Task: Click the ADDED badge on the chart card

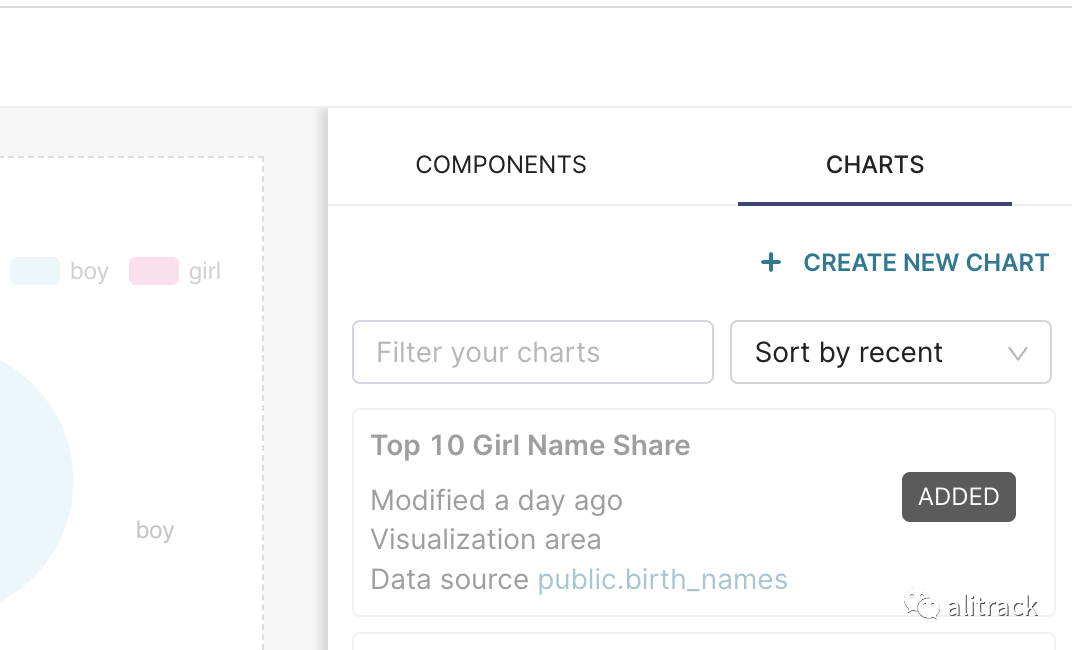Action: point(958,497)
